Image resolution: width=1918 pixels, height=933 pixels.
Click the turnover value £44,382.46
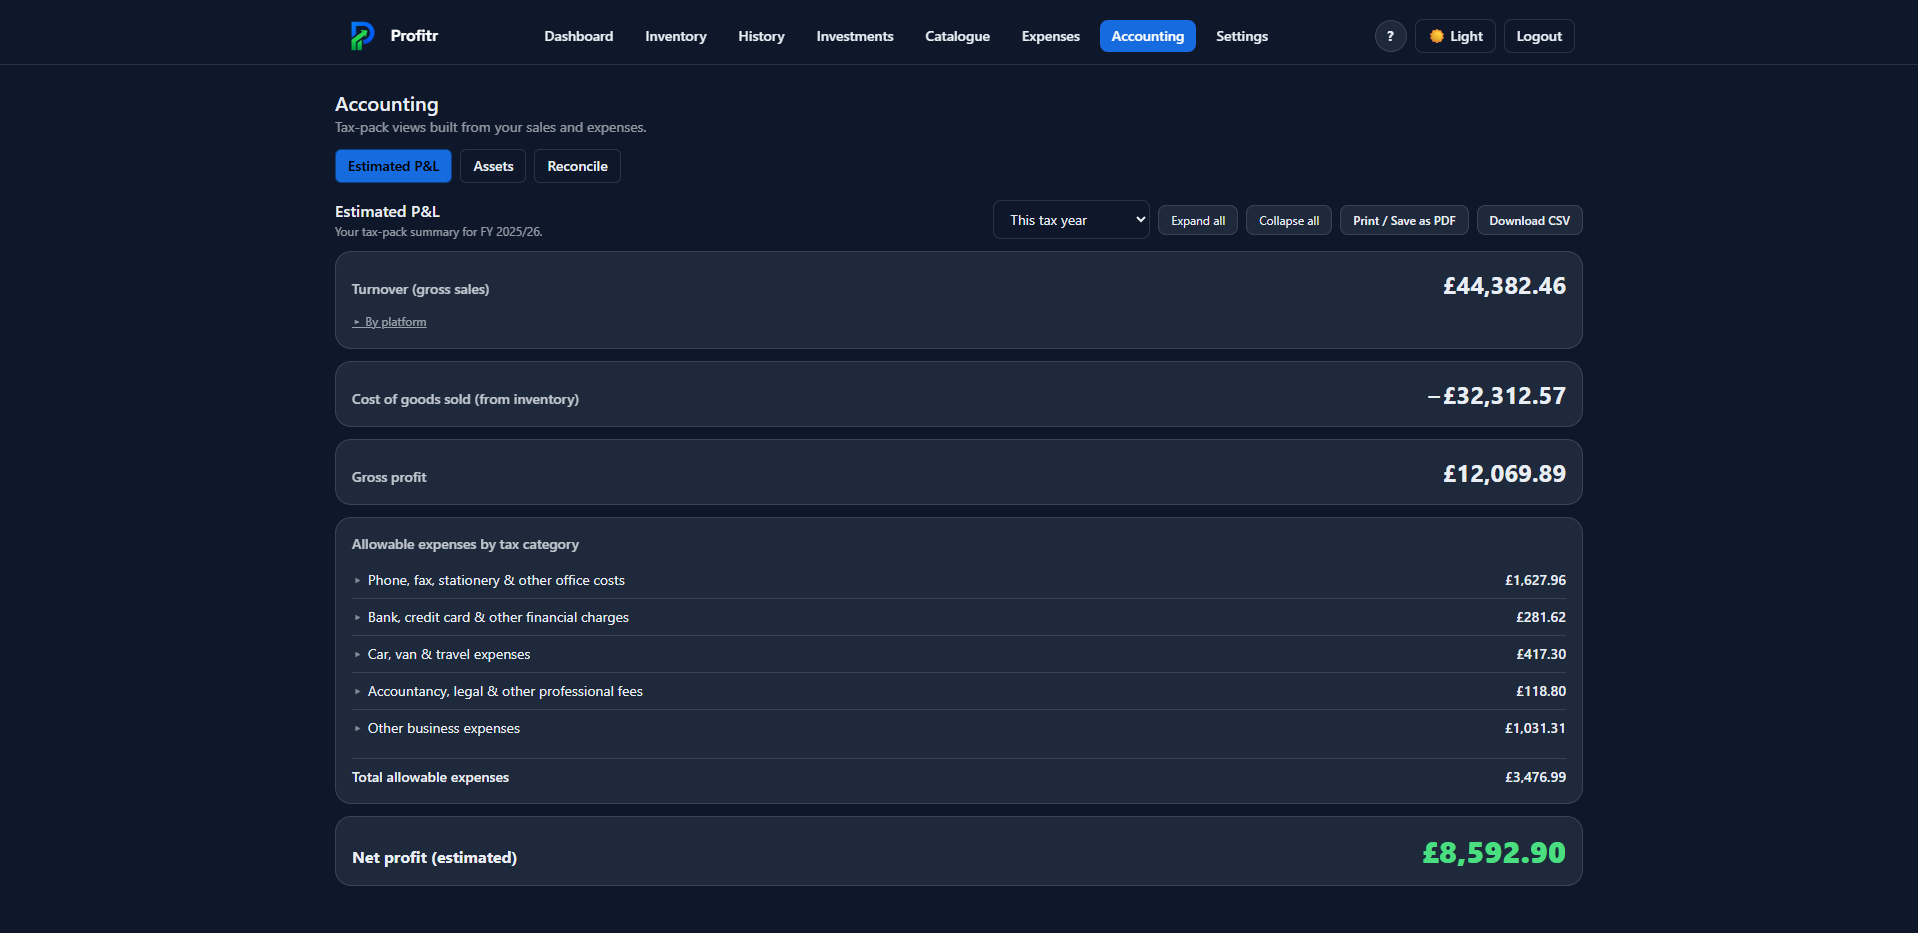[x=1504, y=286]
